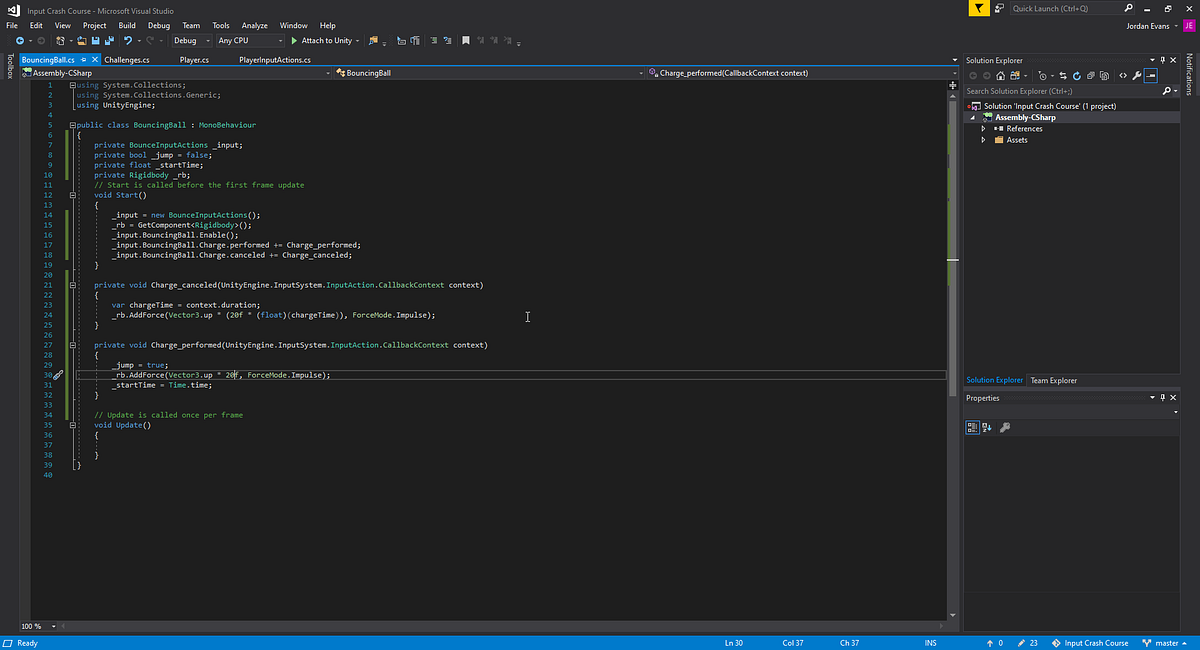The width and height of the screenshot is (1200, 650).
Task: Click the Redo toolbar icon
Action: 149,41
